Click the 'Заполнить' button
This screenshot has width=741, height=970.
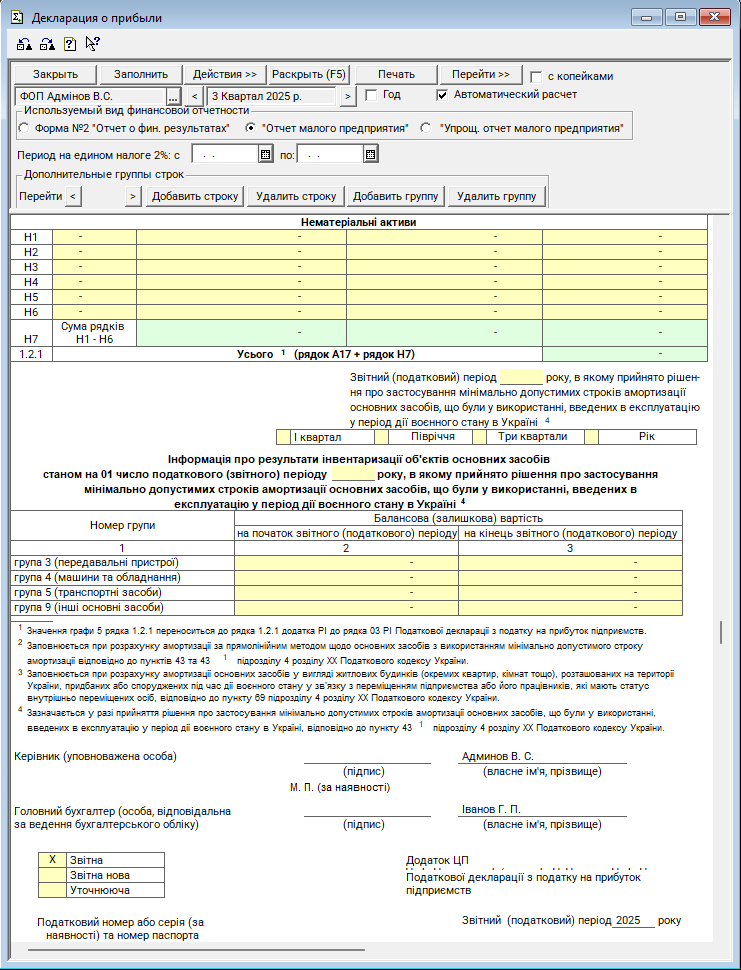coord(148,75)
